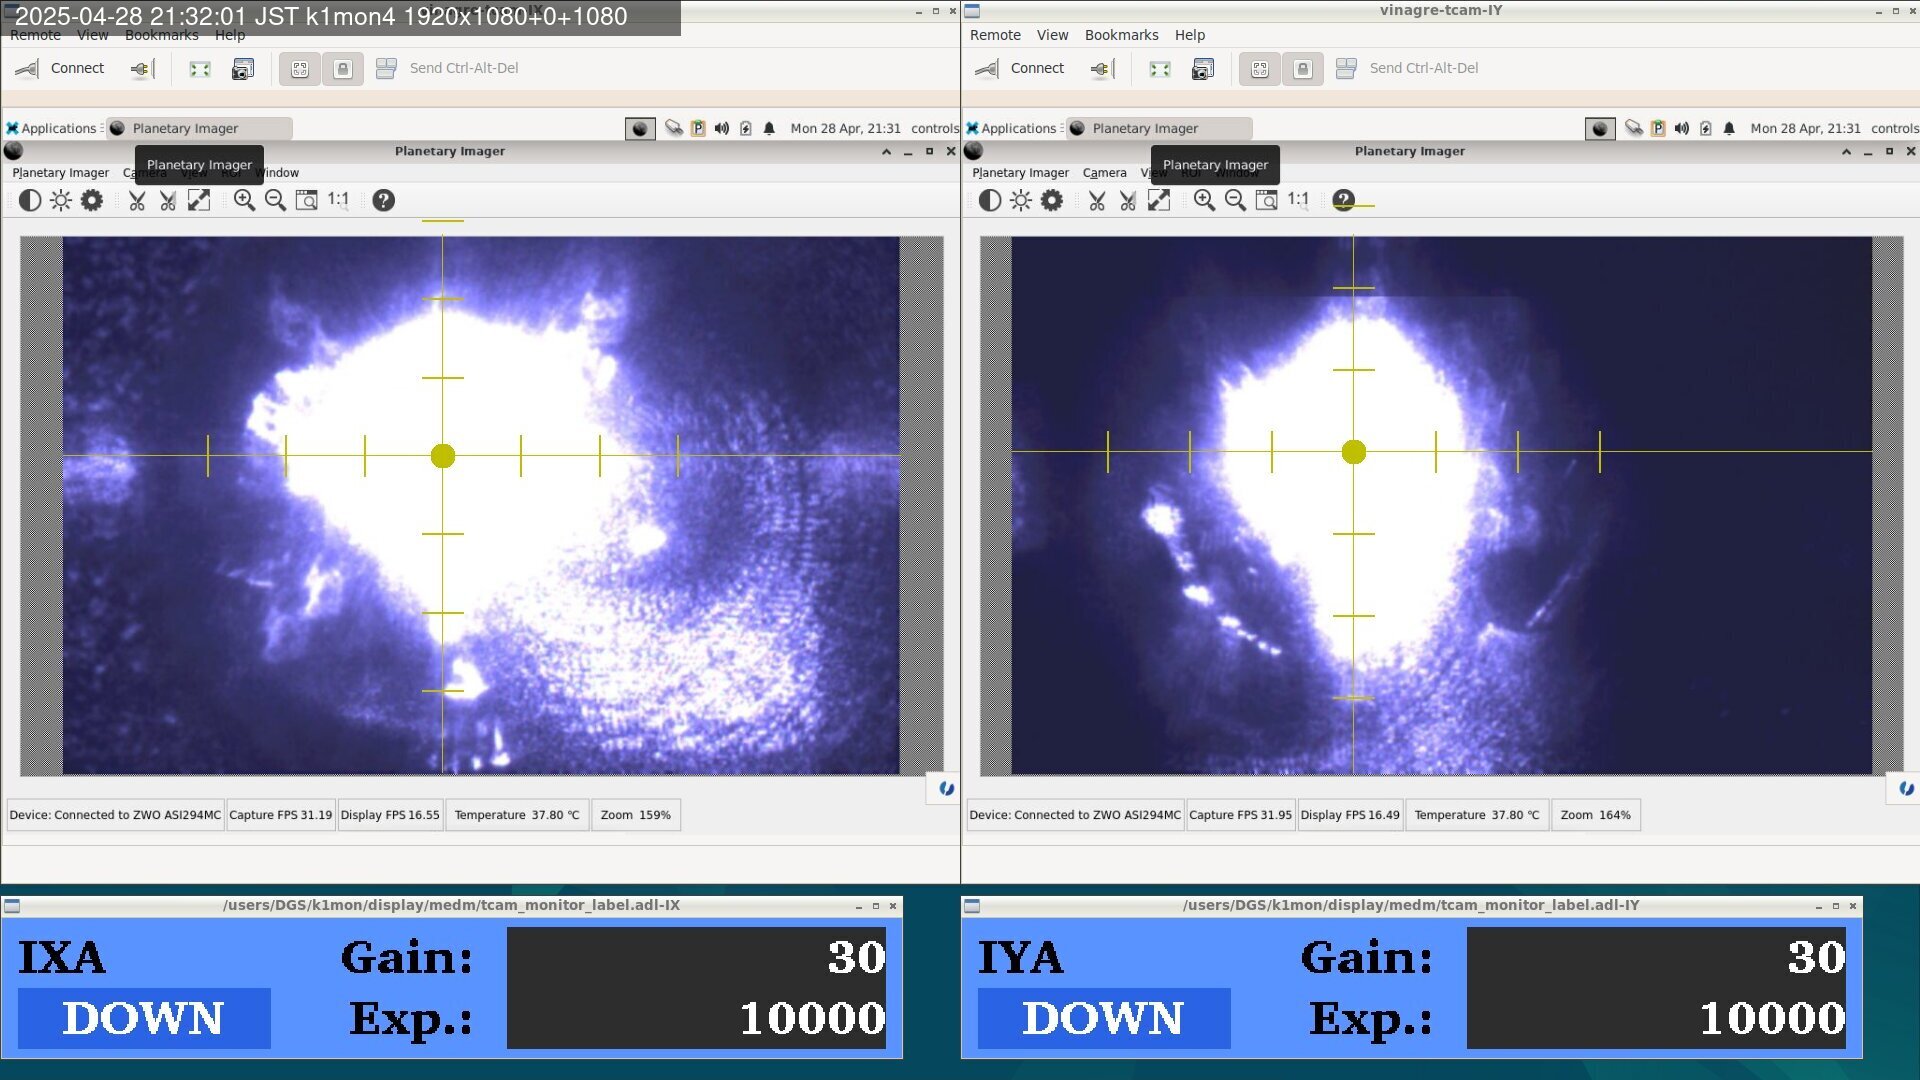Click notification bell in right remote panel

[x=1729, y=128]
